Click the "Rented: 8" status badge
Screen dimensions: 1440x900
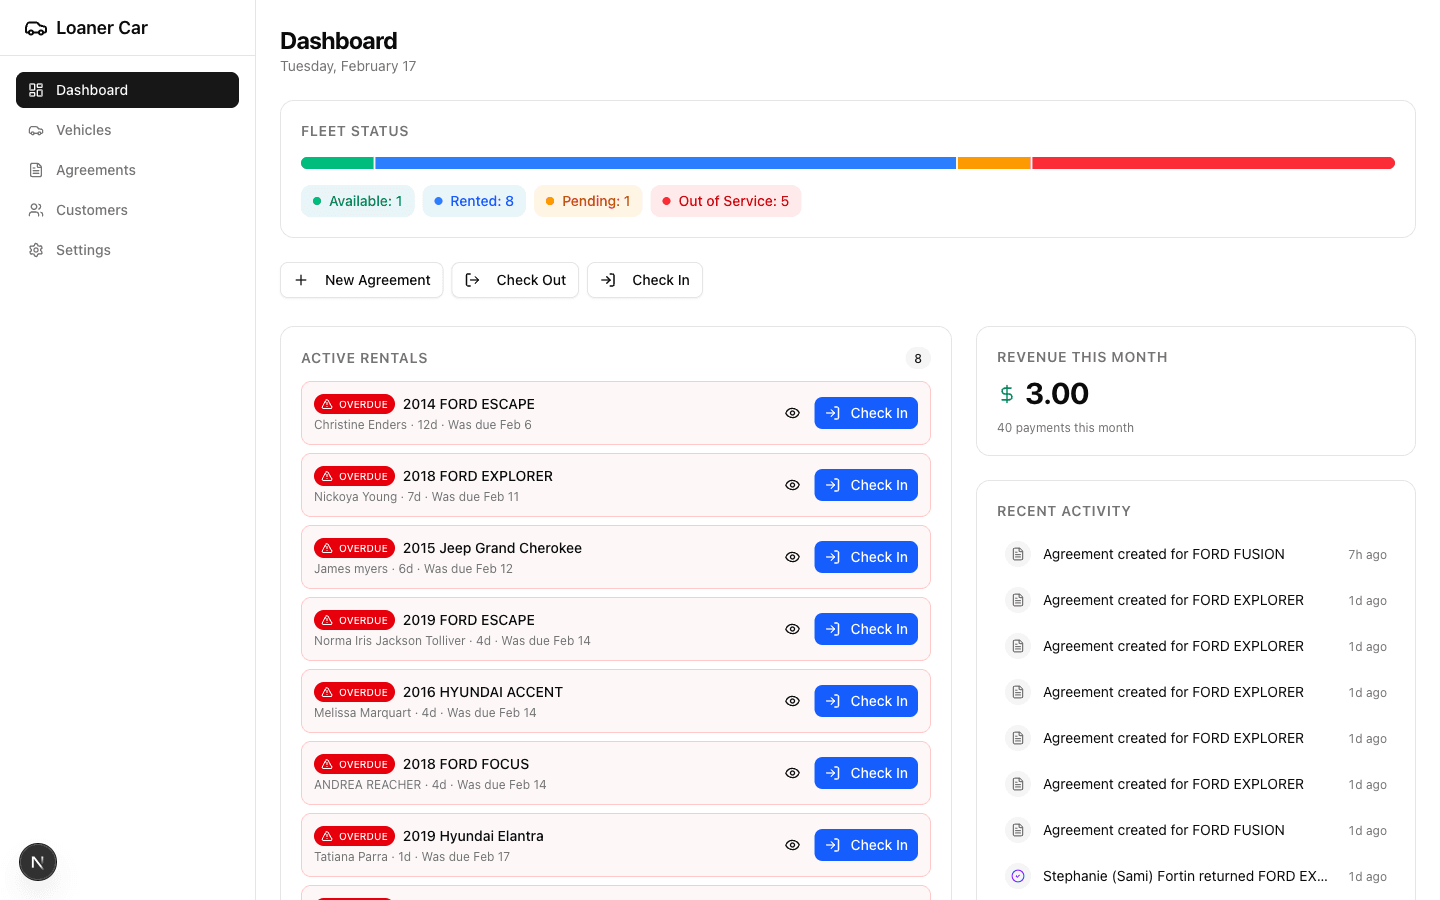coord(474,201)
